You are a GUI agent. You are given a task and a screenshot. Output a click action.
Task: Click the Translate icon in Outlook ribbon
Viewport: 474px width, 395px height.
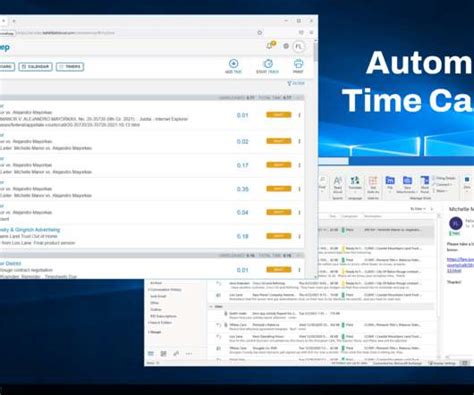pyautogui.click(x=355, y=184)
